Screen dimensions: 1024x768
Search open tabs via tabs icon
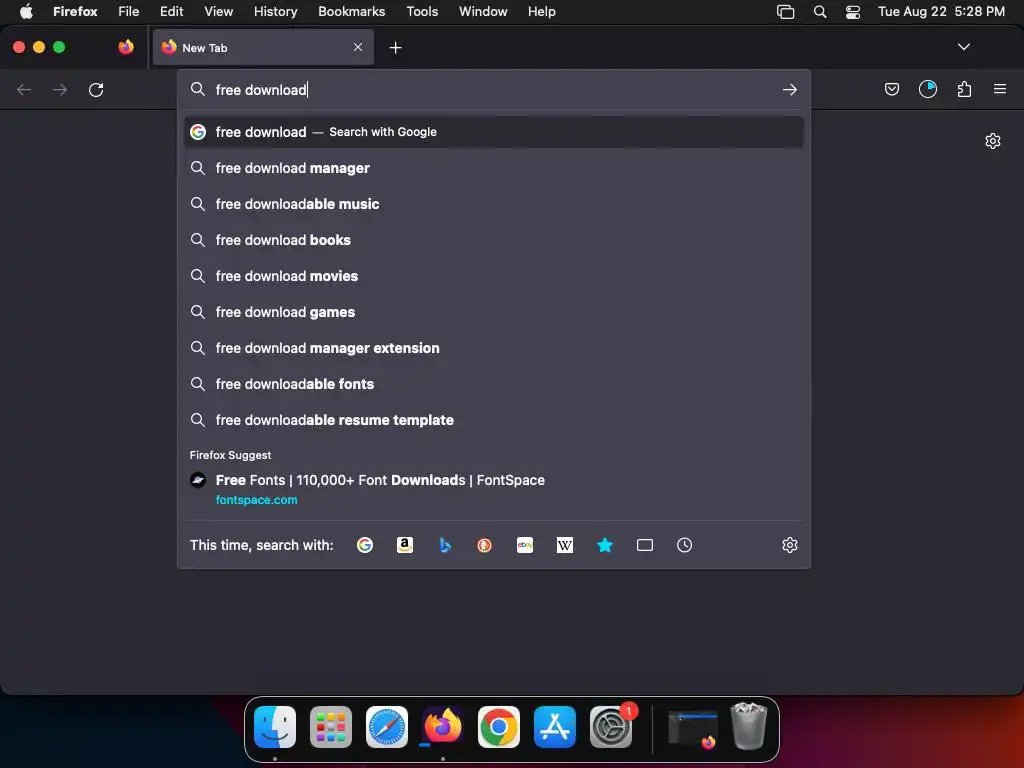(x=645, y=545)
